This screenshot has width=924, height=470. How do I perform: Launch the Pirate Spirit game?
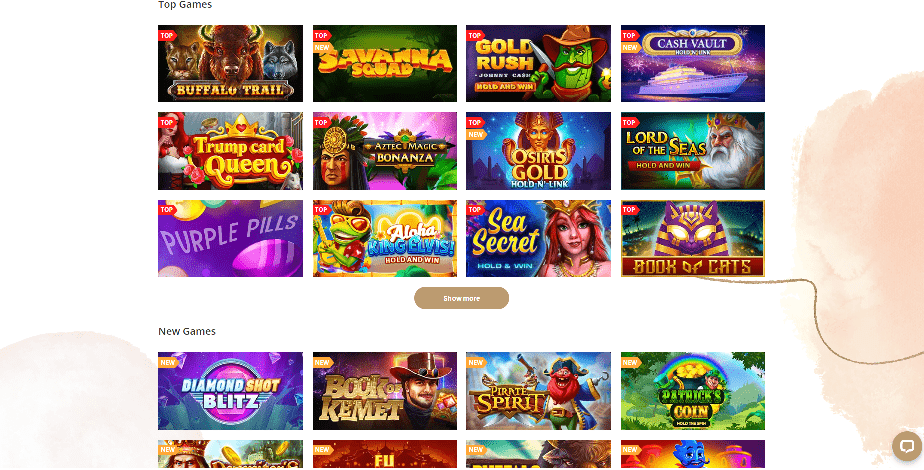[538, 391]
